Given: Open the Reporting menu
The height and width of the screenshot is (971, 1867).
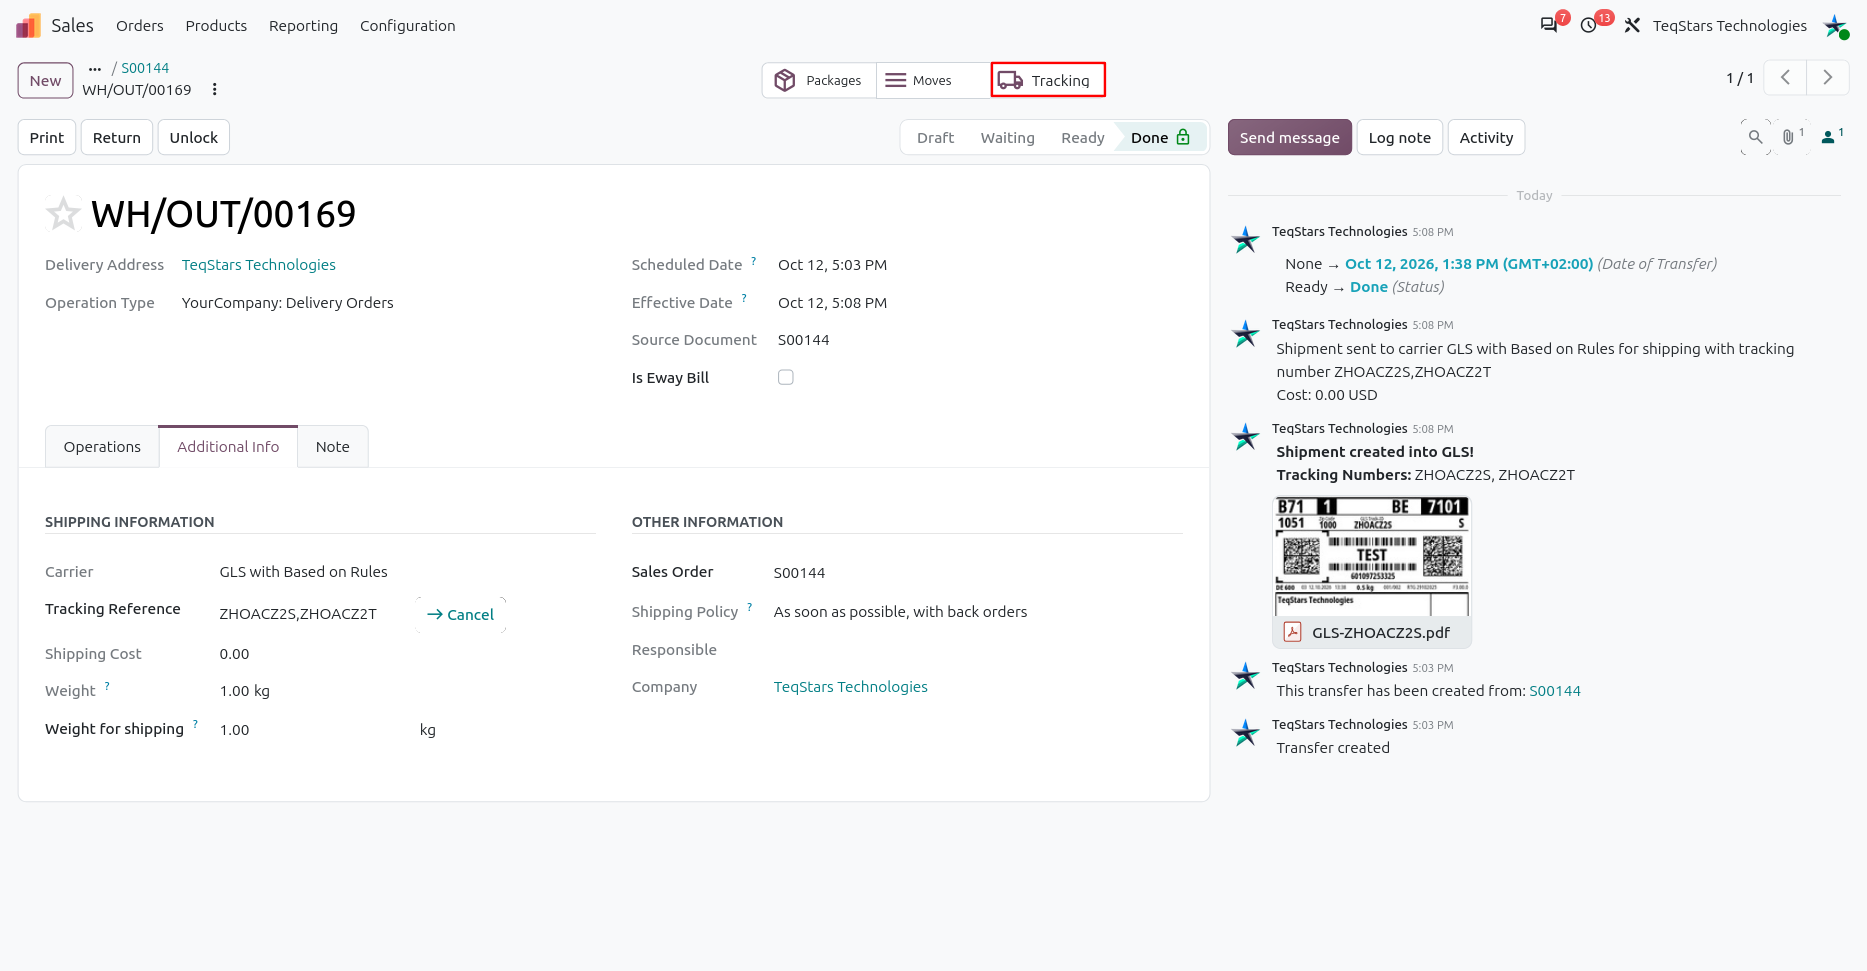Looking at the screenshot, I should tap(303, 25).
